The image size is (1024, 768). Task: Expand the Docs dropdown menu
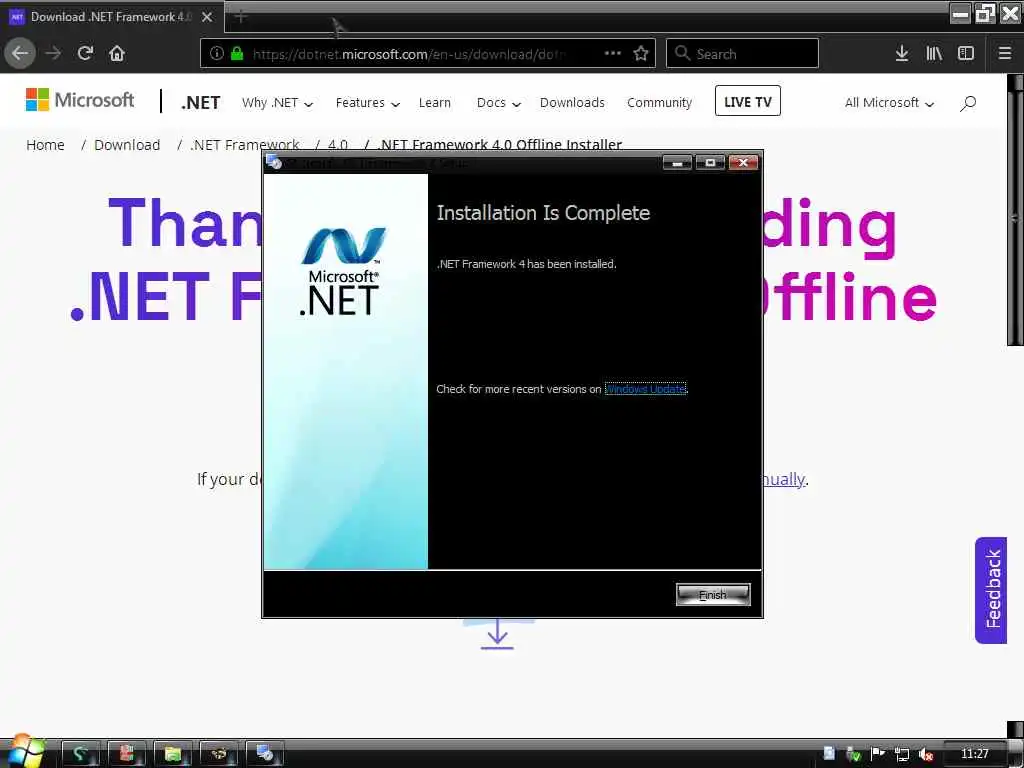(498, 103)
